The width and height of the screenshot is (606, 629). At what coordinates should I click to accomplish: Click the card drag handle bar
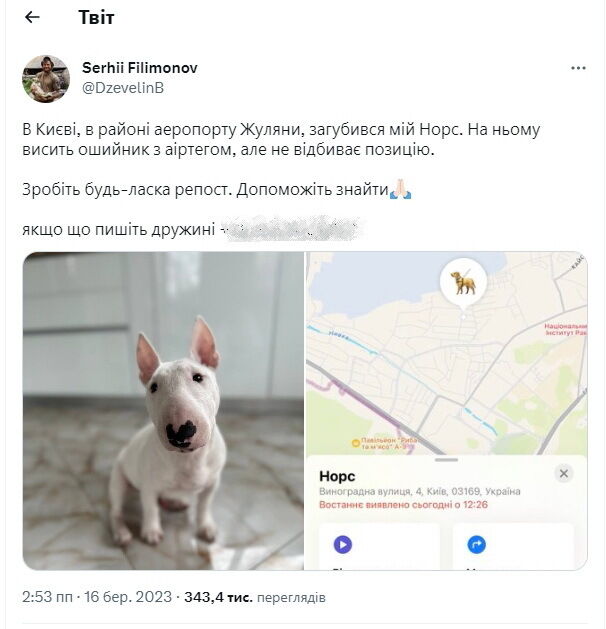coord(446,460)
